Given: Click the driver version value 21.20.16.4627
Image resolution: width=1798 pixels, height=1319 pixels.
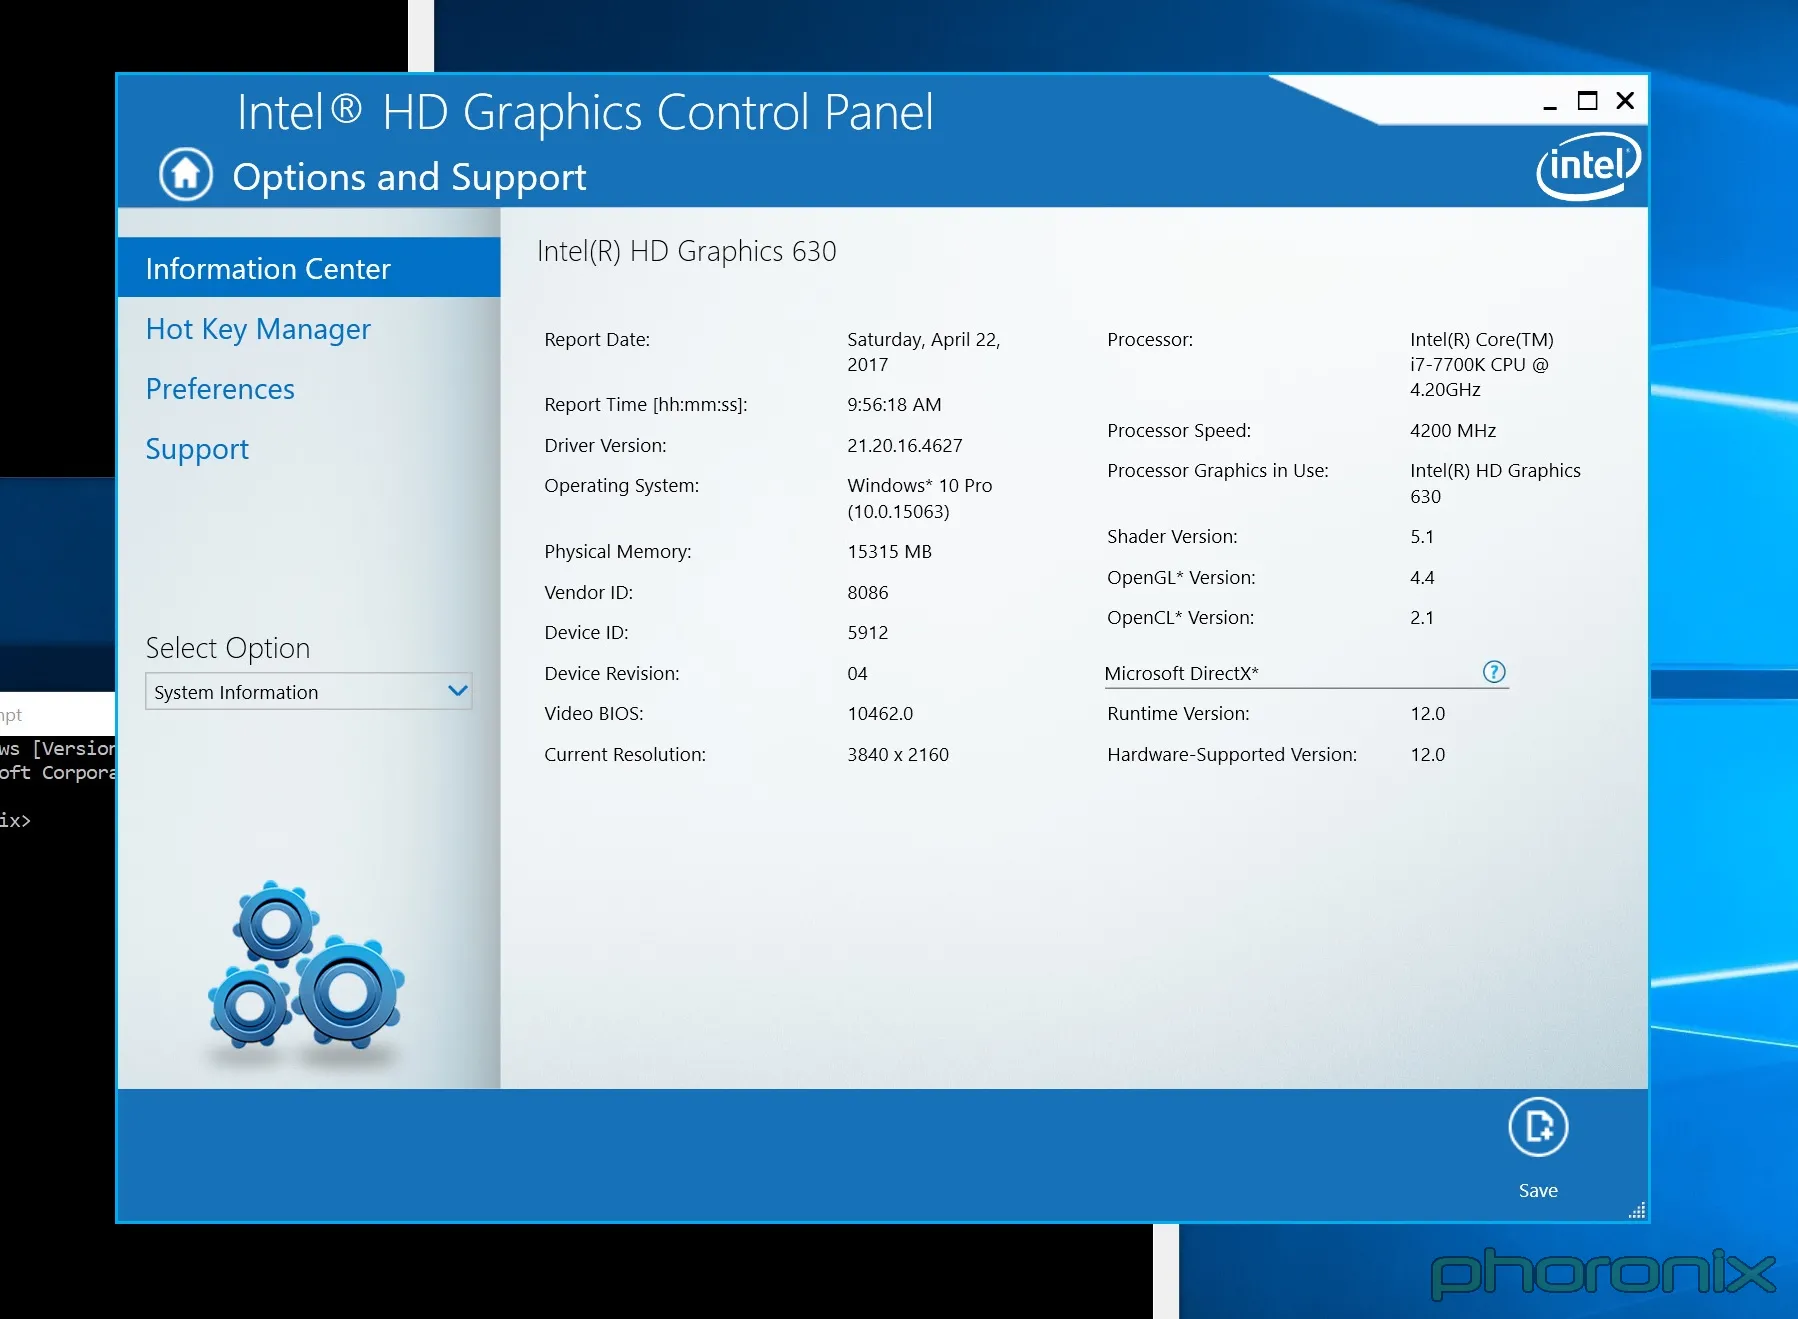Looking at the screenshot, I should (904, 445).
